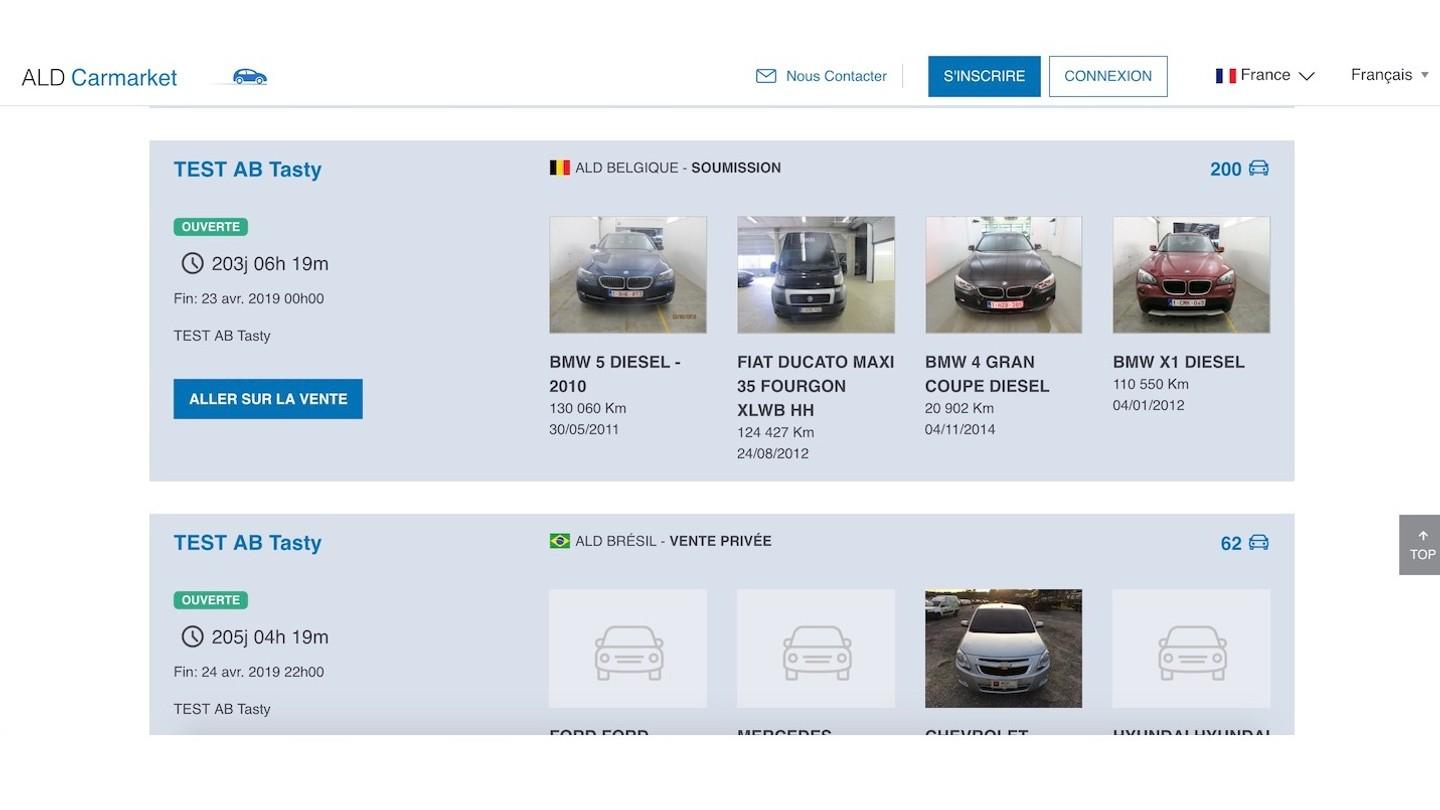Image resolution: width=1440 pixels, height=810 pixels.
Task: View the Fiat Ducato Maxi van thumbnail
Action: pyautogui.click(x=816, y=275)
